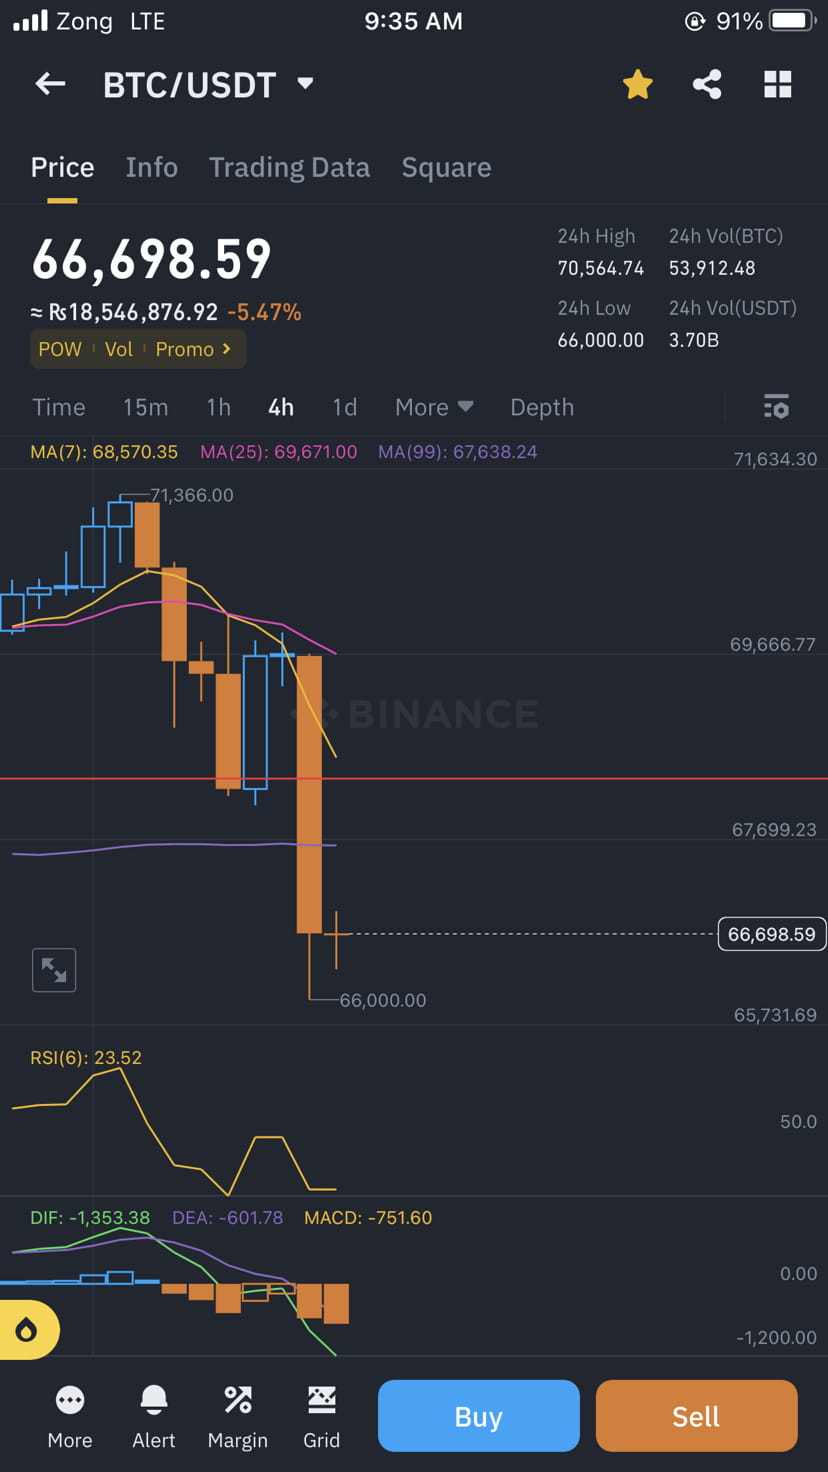Tap the Zong signal strength bars
Screen dimensions: 828x1472
click(30, 21)
